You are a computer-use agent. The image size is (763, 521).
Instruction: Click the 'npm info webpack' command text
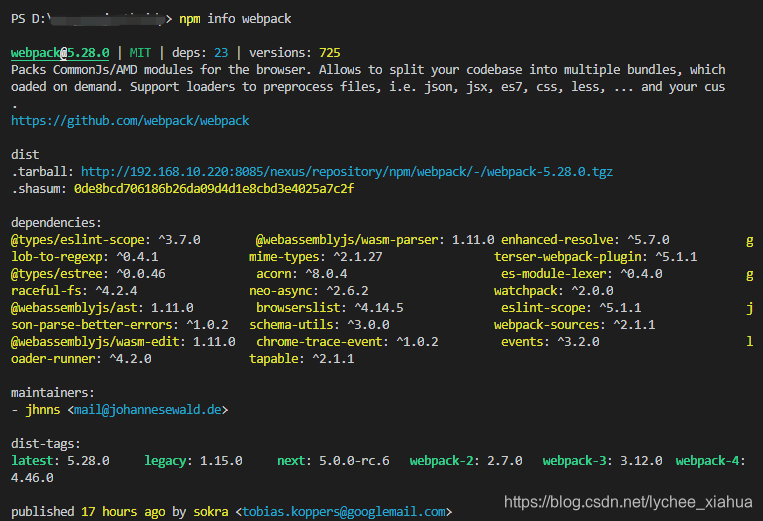pos(235,19)
